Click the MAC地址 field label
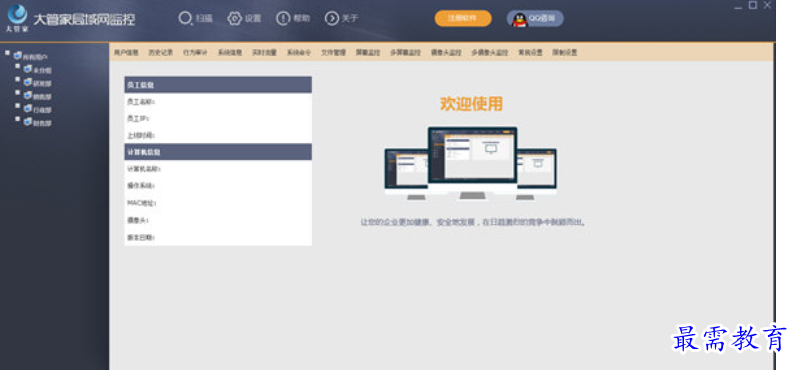The image size is (795, 370). (141, 203)
